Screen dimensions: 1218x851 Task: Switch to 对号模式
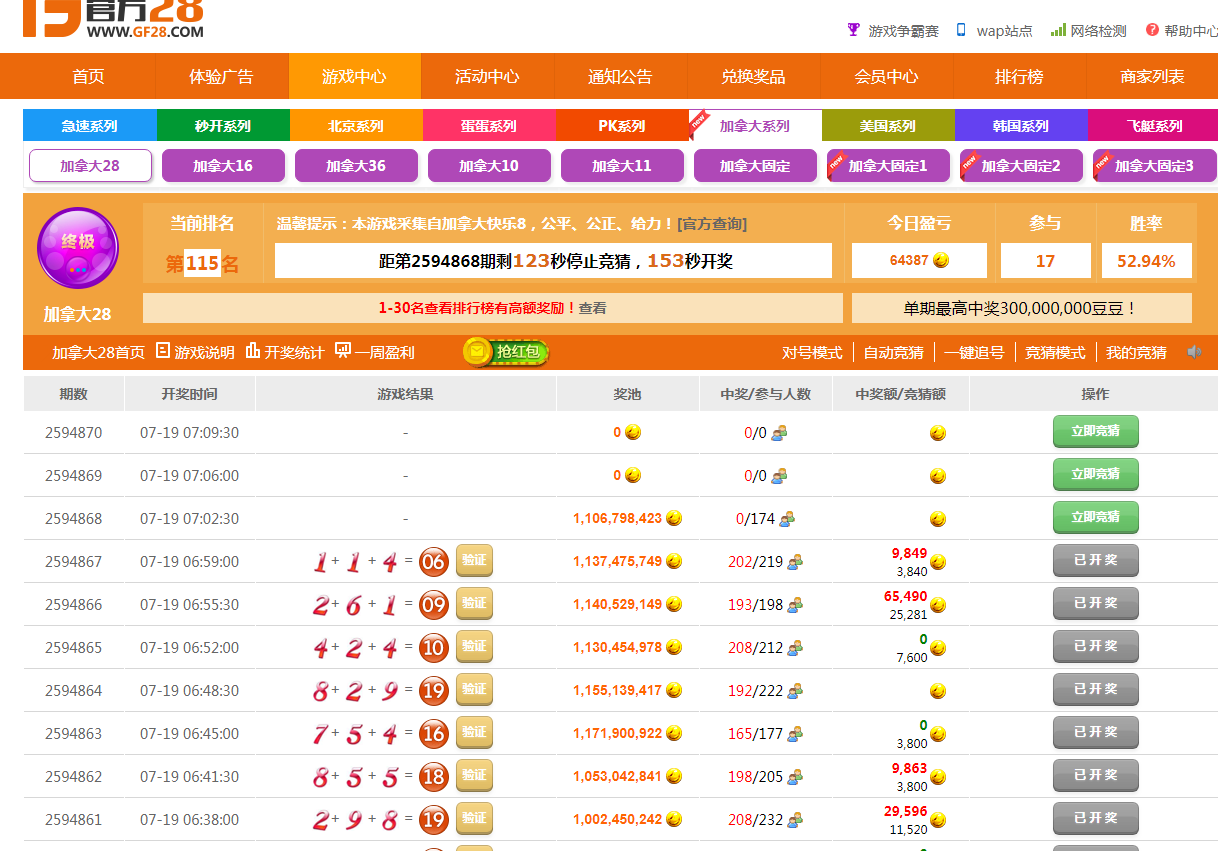[x=812, y=352]
